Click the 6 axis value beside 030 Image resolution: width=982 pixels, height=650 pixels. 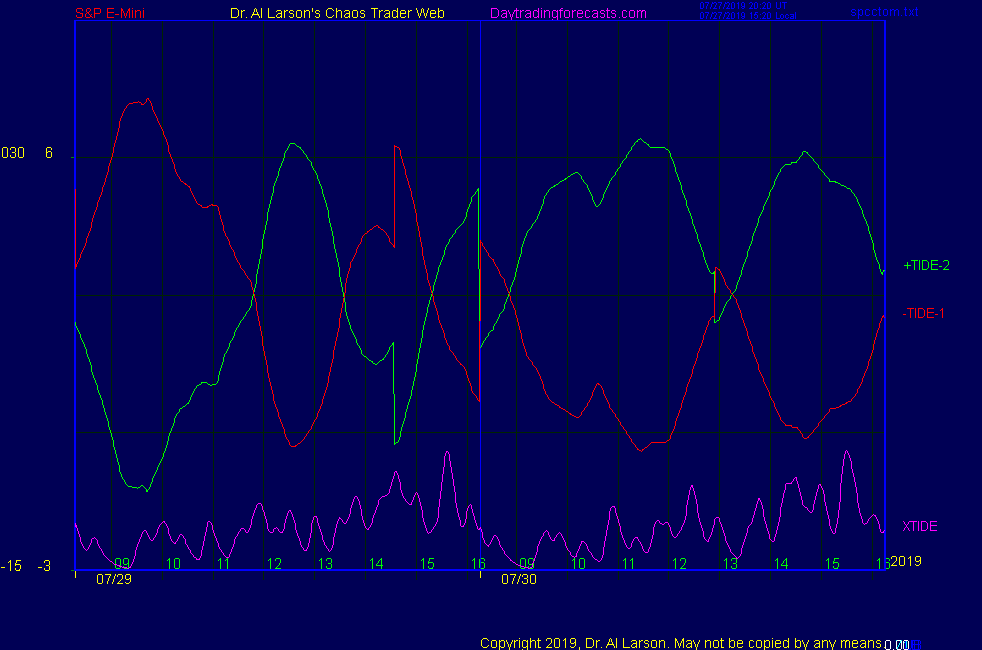click(49, 153)
